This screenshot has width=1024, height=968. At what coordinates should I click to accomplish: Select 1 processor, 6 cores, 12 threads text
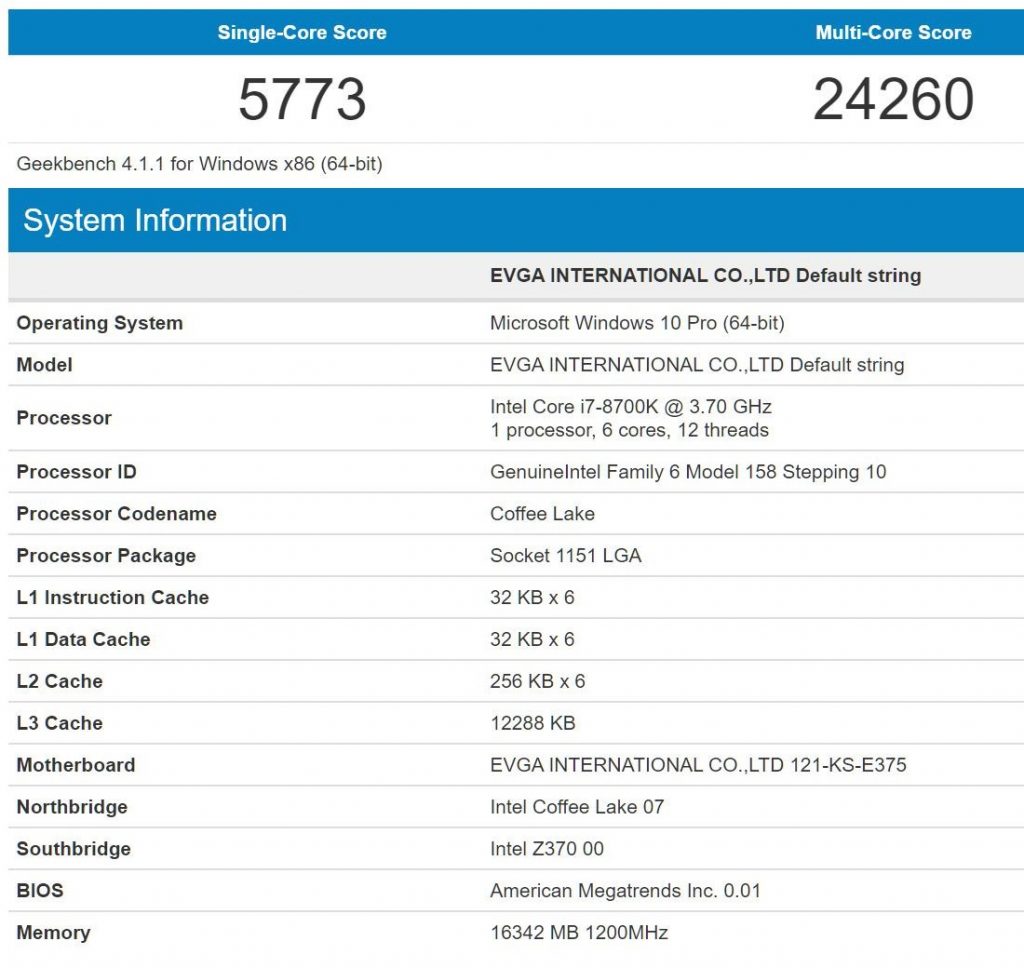pos(630,430)
